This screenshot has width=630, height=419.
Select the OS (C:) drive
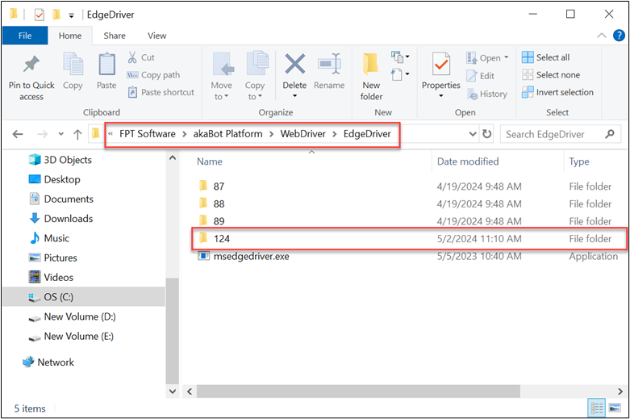[84, 297]
